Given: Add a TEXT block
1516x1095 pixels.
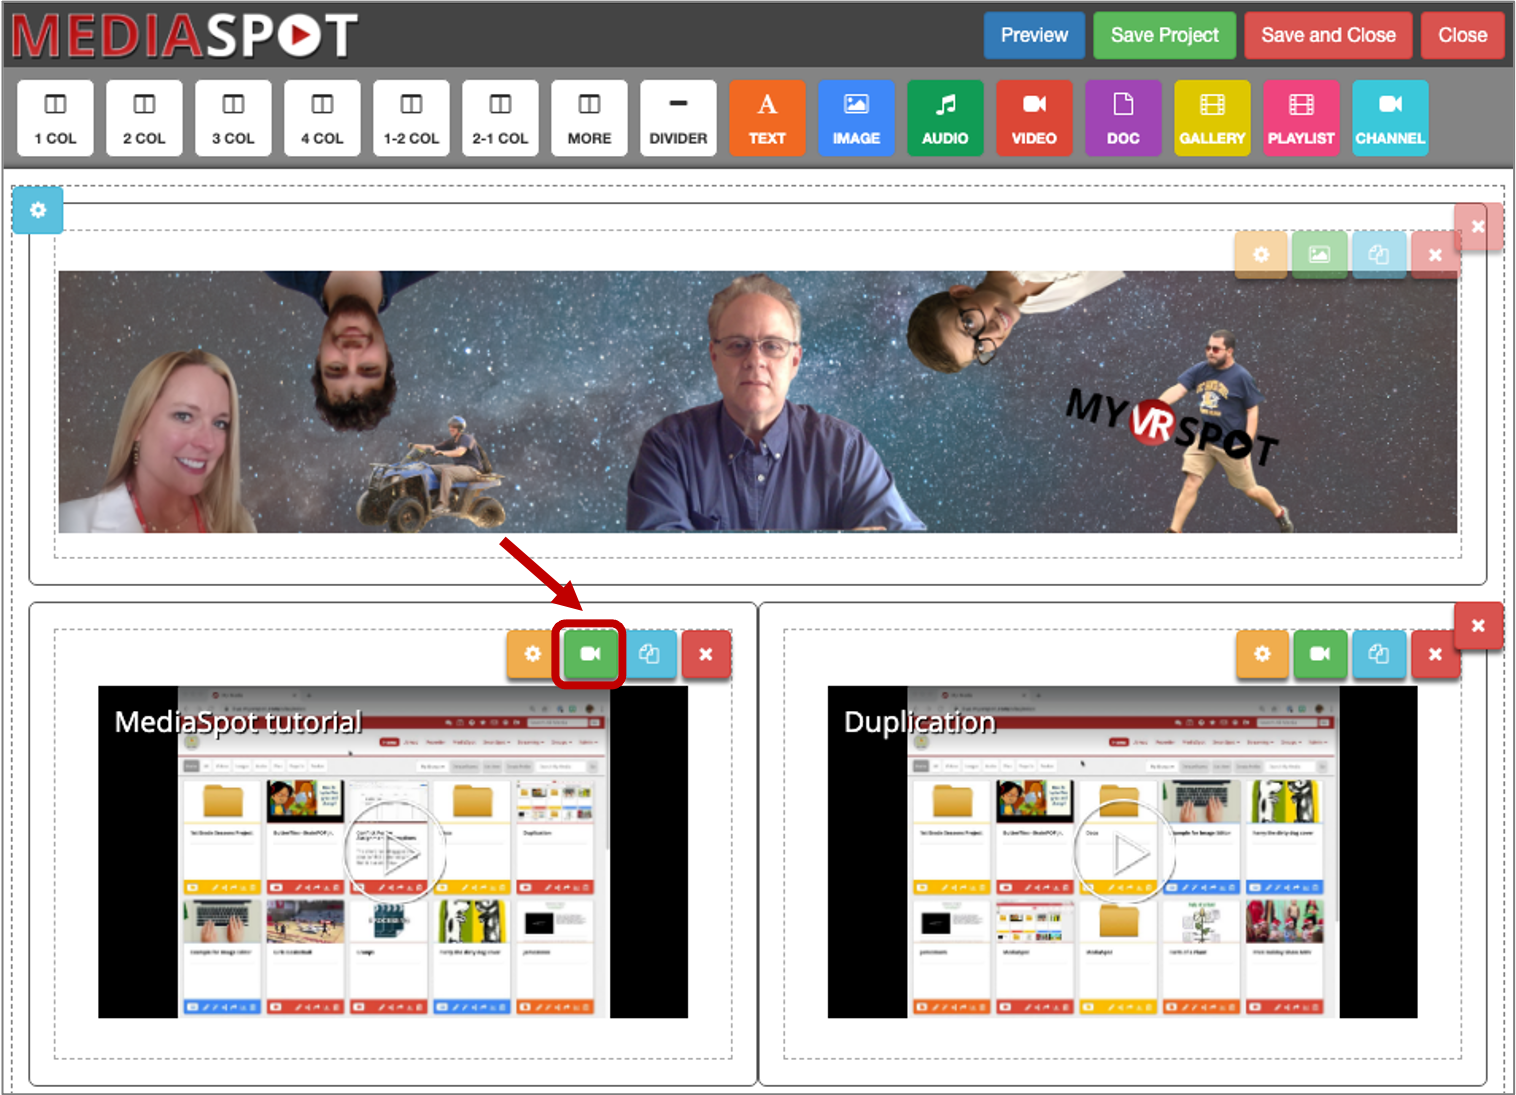Looking at the screenshot, I should click(x=767, y=118).
